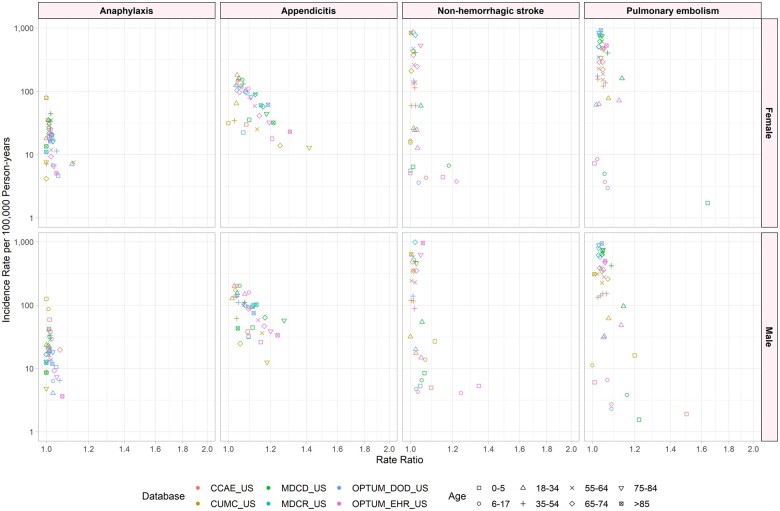Click the 'CUMC_US' legend text

[233, 504]
